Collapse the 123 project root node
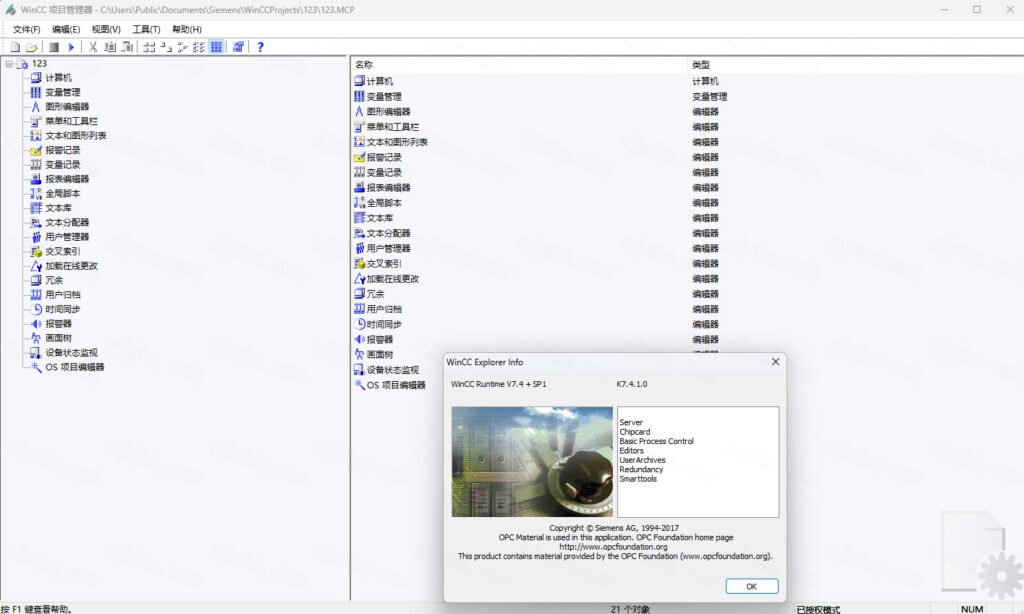 click(x=9, y=63)
